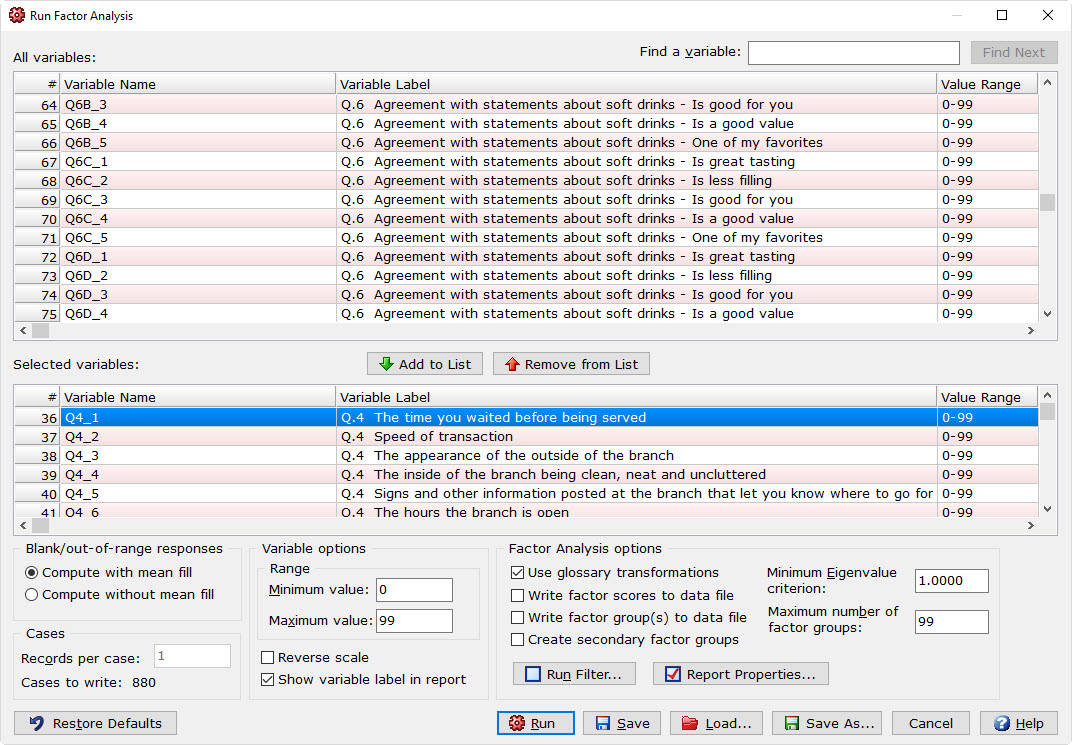
Task: Click up arrow of All variables vertical scrollbar
Action: click(x=1047, y=83)
